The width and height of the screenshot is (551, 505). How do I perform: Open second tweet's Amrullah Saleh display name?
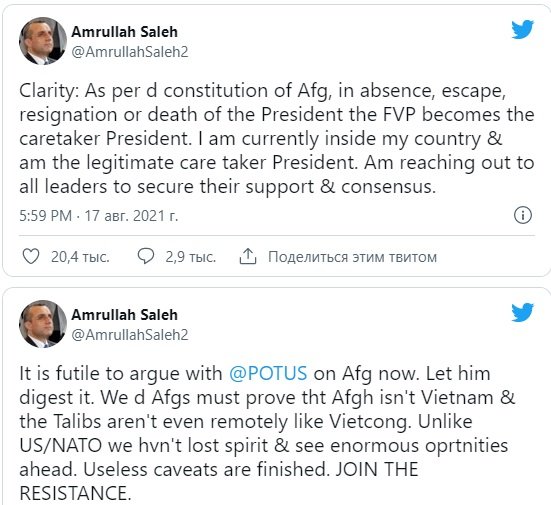click(x=124, y=315)
